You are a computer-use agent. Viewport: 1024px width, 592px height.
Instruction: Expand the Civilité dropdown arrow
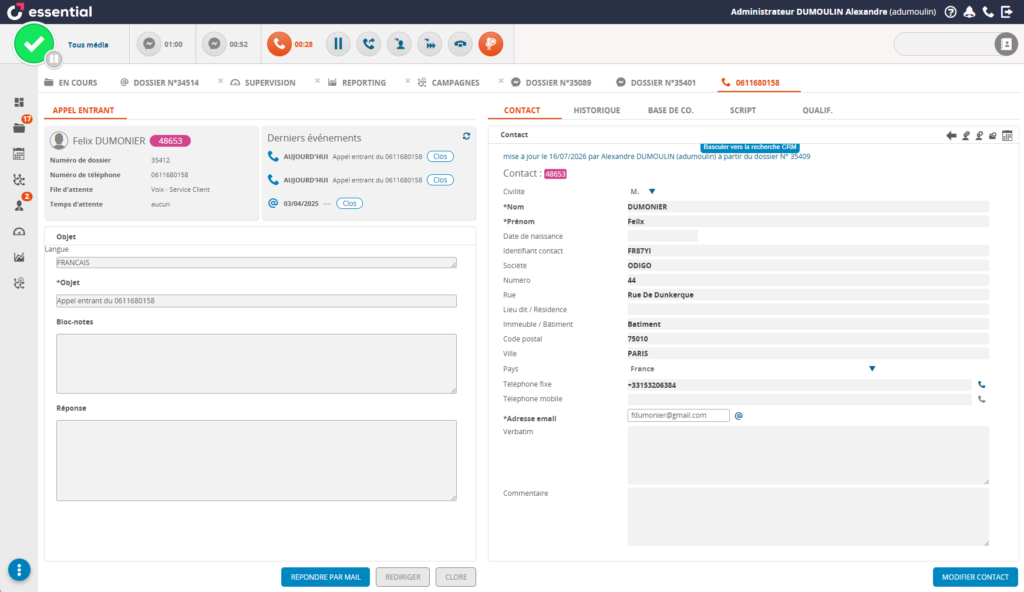[652, 191]
